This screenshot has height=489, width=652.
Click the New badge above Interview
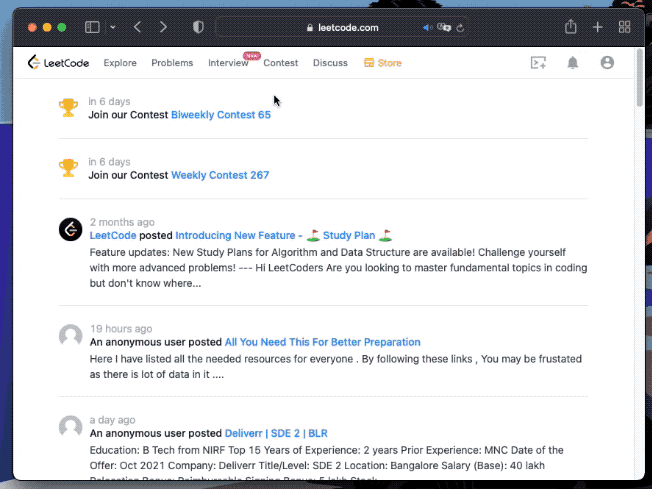pyautogui.click(x=252, y=55)
